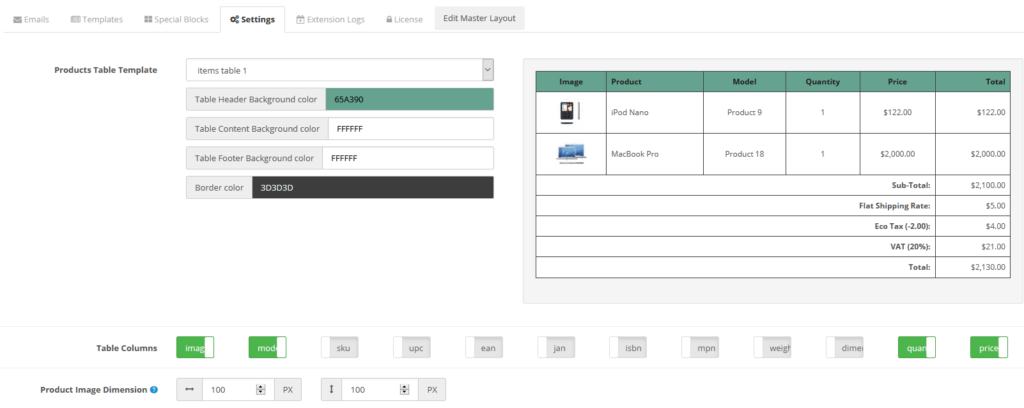1024x408 pixels.
Task: Click the 'Flat Shipping Rate:' row label
Action: [895, 206]
